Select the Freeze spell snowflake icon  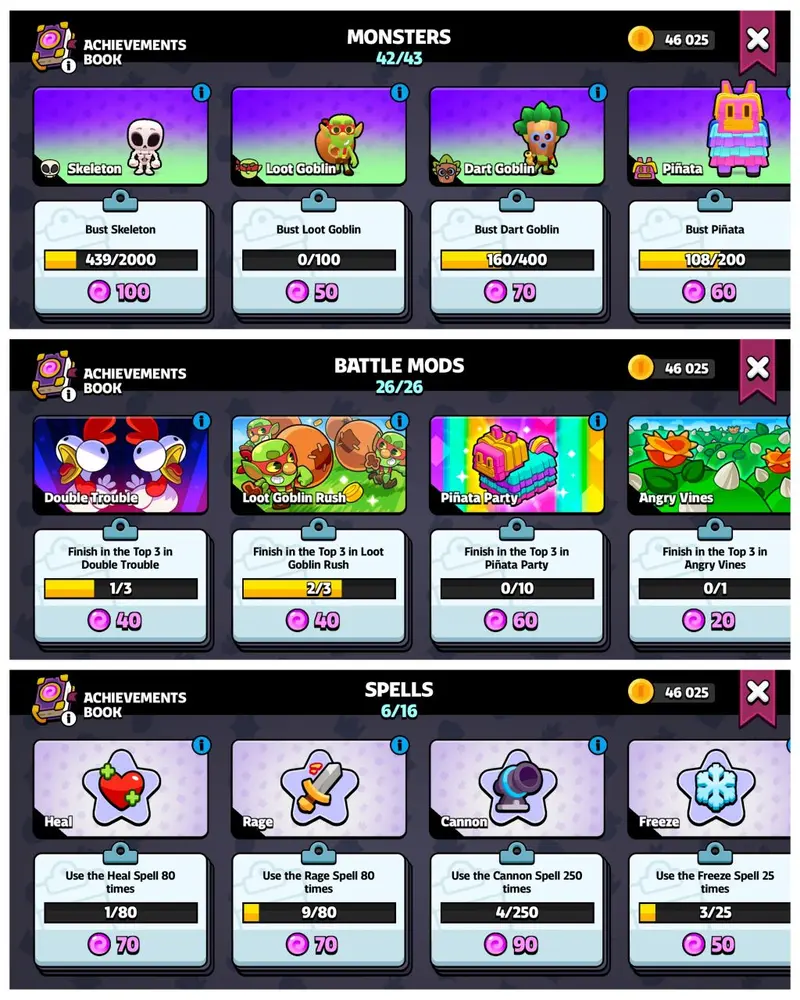tap(715, 788)
